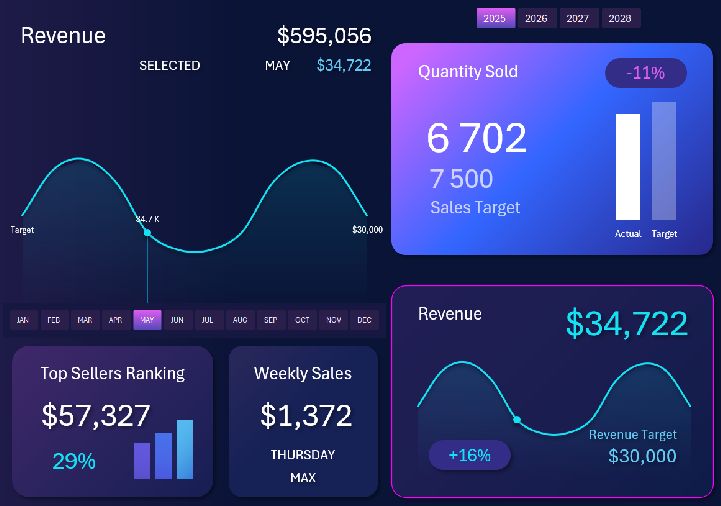Select the highlighted 2025 year tab
The height and width of the screenshot is (506, 721).
(x=494, y=18)
